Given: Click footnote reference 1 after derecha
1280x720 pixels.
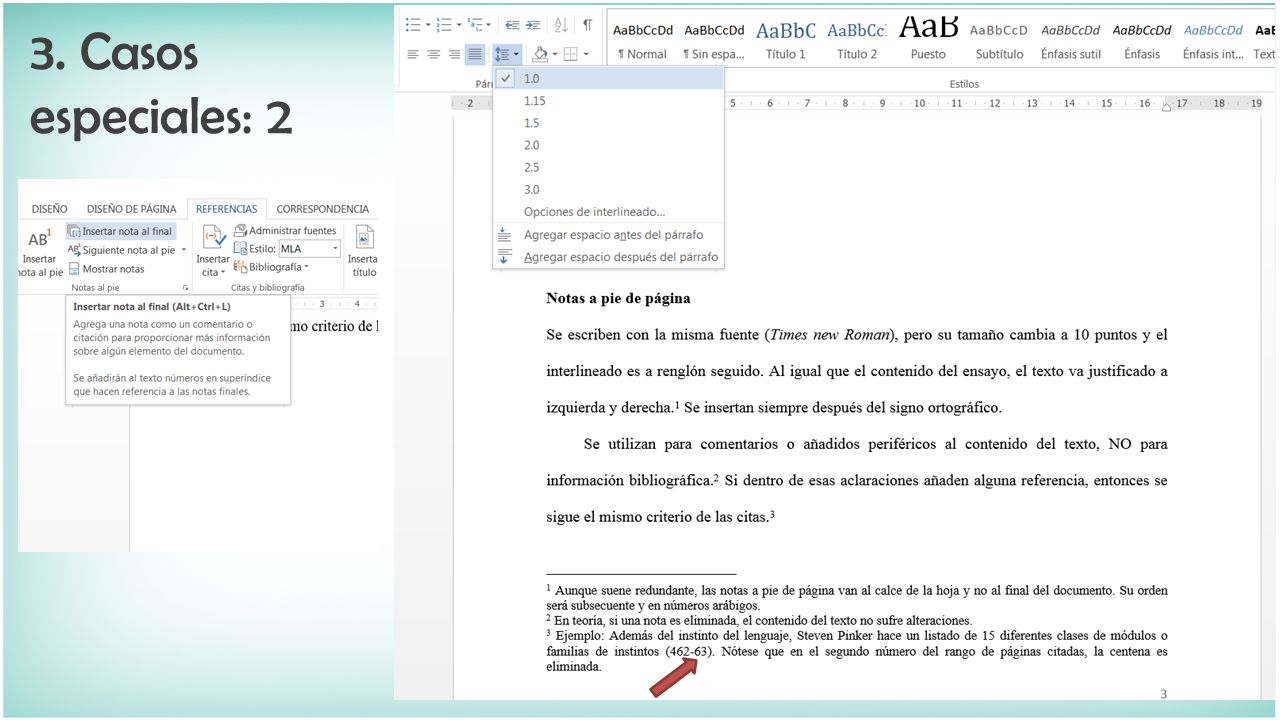Looking at the screenshot, I should 677,405.
